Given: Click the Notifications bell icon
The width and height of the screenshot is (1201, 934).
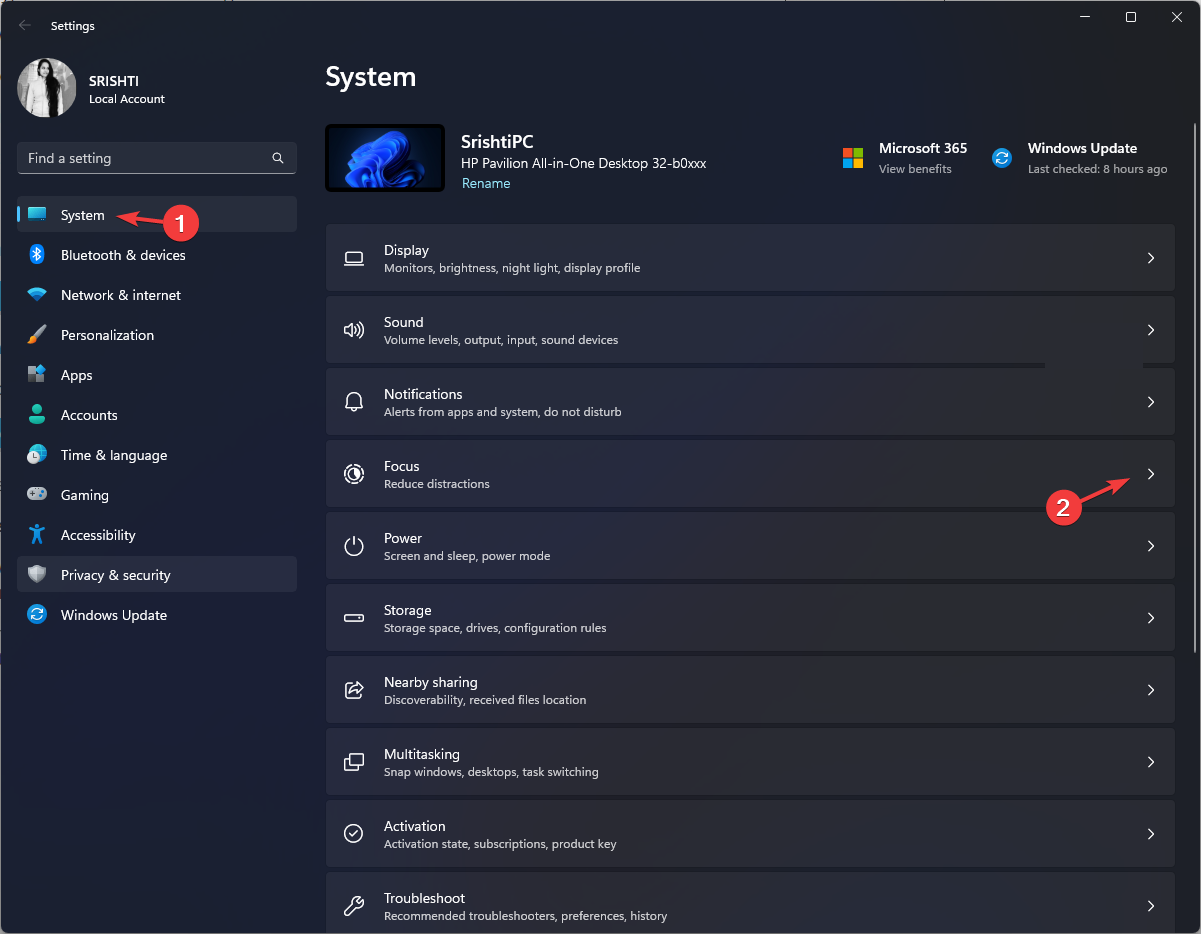Looking at the screenshot, I should click(354, 402).
